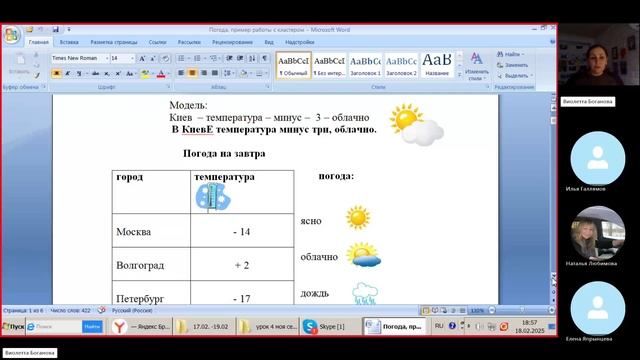Click the Format Painter brush icon

point(37,75)
